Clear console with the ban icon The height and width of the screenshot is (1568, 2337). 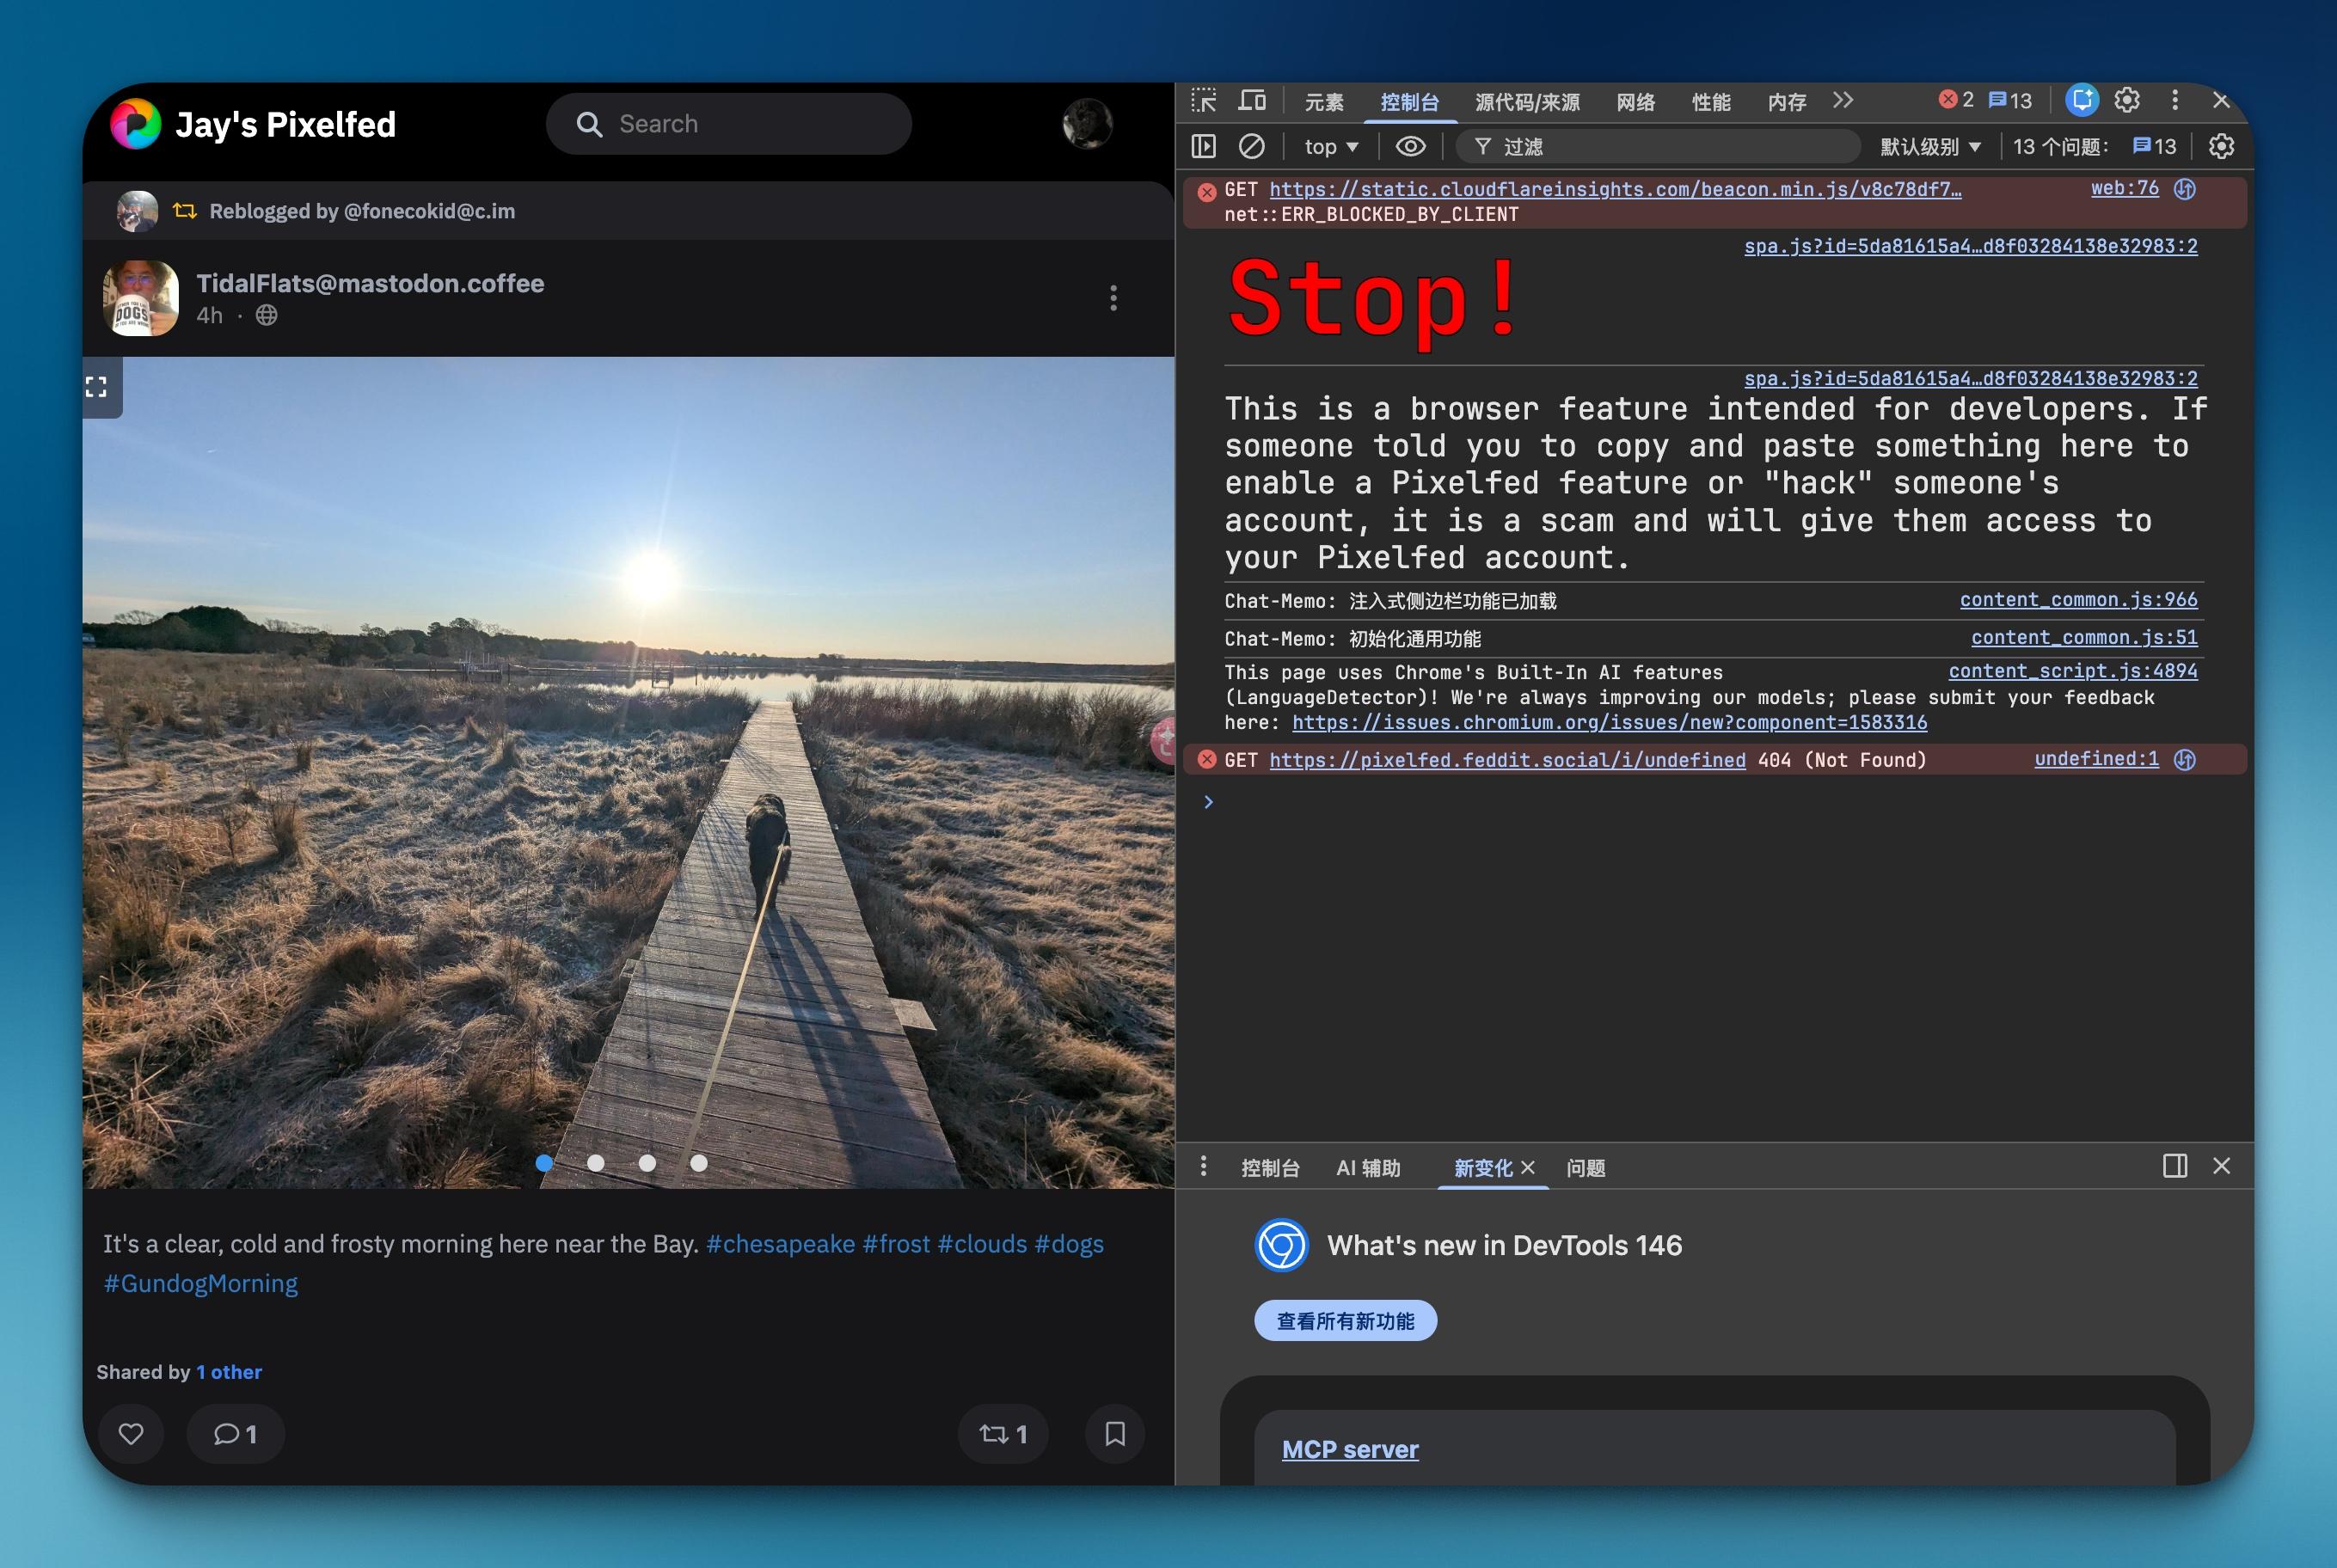[1252, 147]
